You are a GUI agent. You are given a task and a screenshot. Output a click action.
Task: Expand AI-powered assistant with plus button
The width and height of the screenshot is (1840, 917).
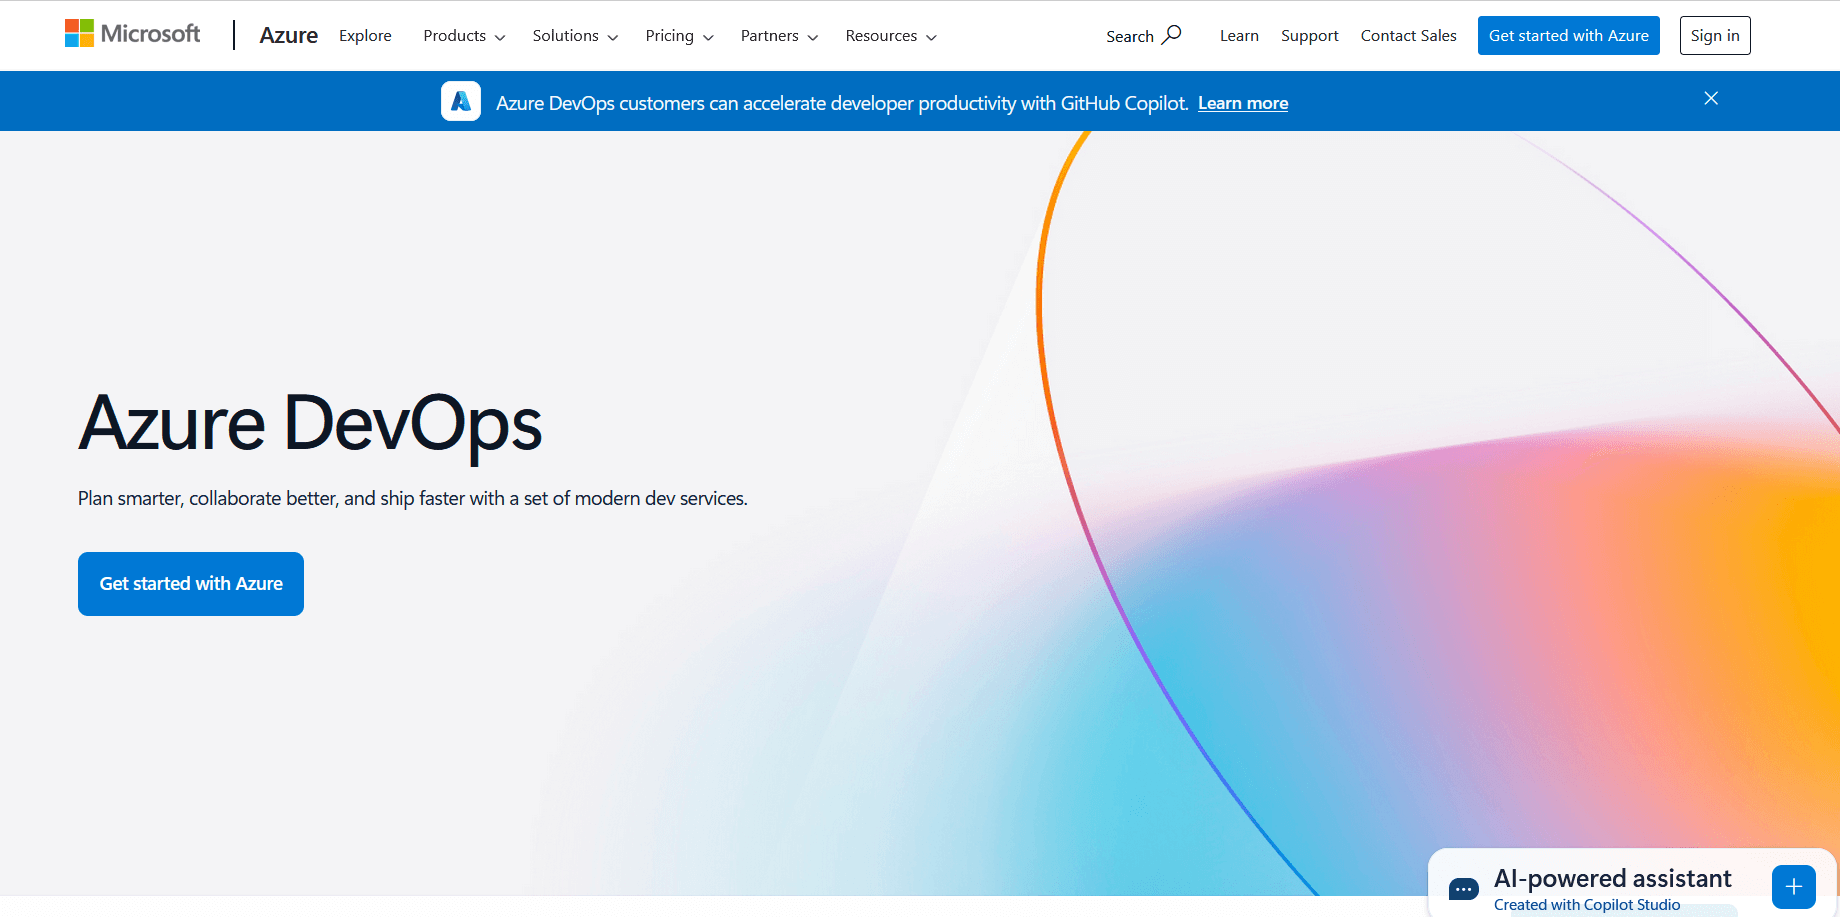(1793, 887)
